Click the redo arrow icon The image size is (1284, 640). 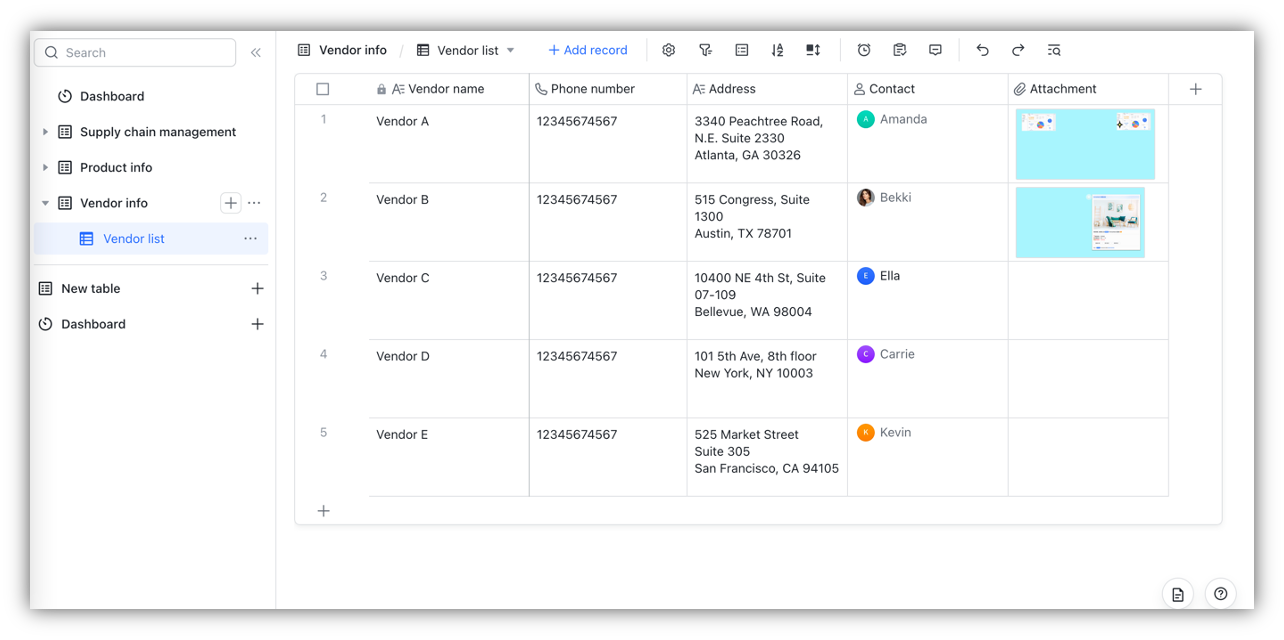point(1018,50)
